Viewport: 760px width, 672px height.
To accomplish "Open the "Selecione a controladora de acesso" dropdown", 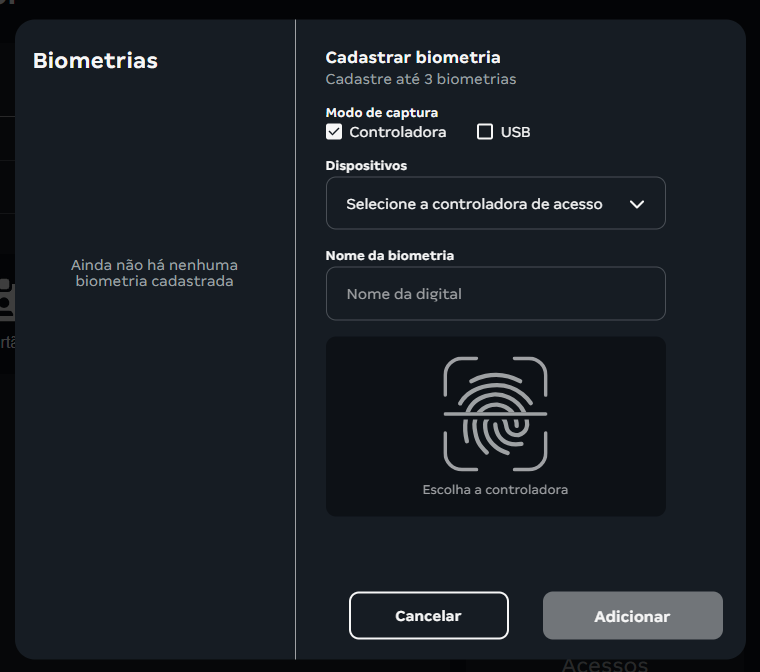I will coord(474,204).
